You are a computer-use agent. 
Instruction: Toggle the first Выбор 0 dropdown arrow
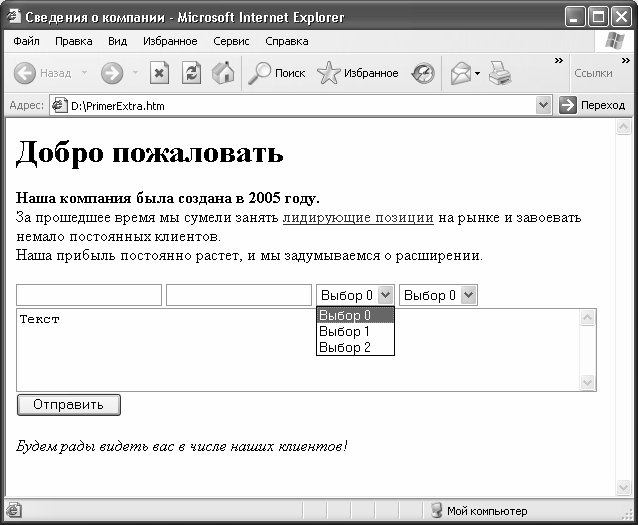tap(385, 295)
